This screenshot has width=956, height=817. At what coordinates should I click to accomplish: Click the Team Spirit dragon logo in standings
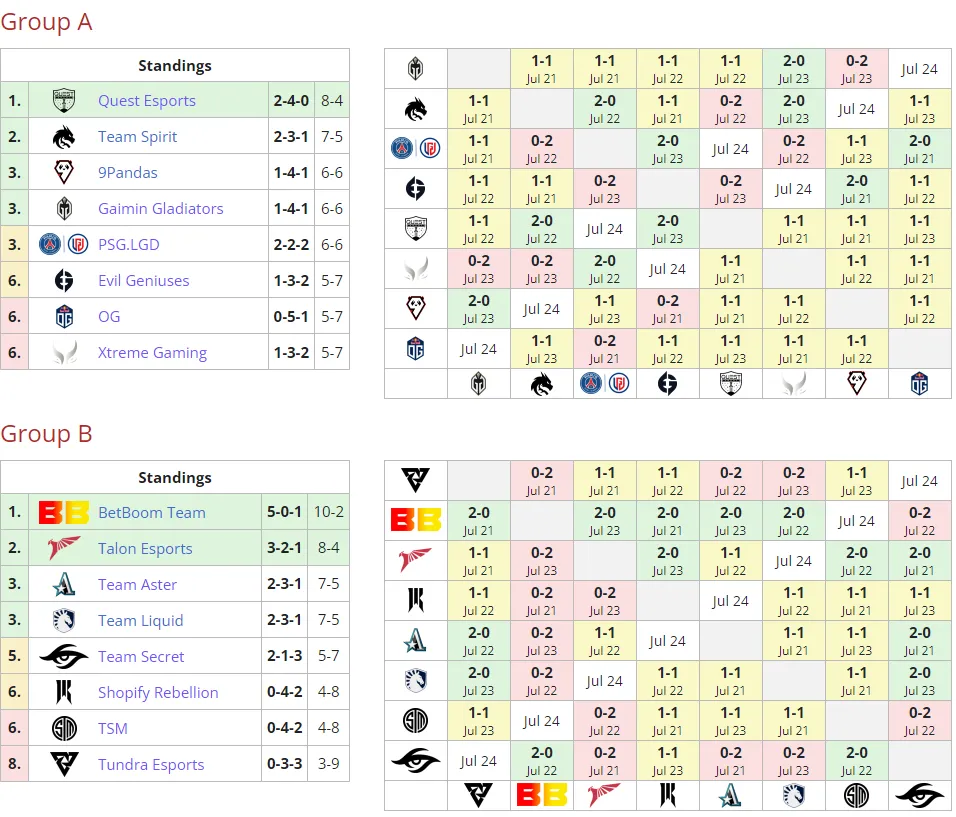(x=64, y=137)
